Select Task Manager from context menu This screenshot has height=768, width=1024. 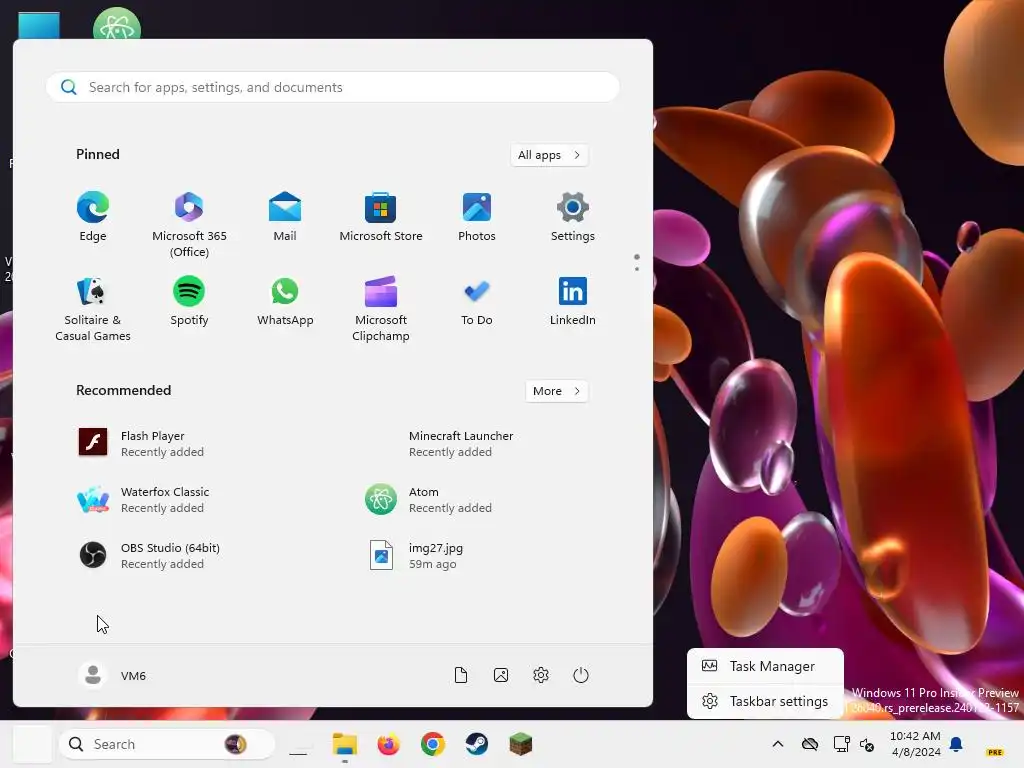(x=765, y=666)
